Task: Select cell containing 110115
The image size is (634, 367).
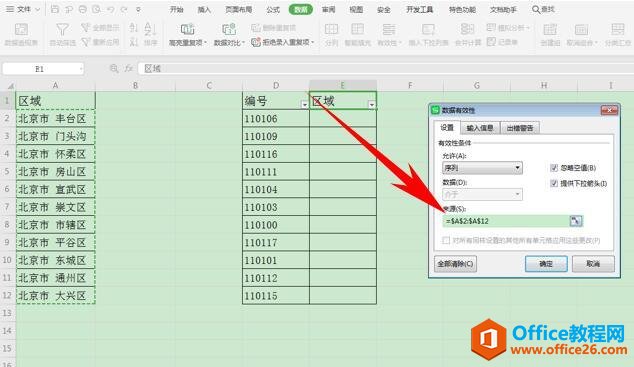Action: [276, 296]
